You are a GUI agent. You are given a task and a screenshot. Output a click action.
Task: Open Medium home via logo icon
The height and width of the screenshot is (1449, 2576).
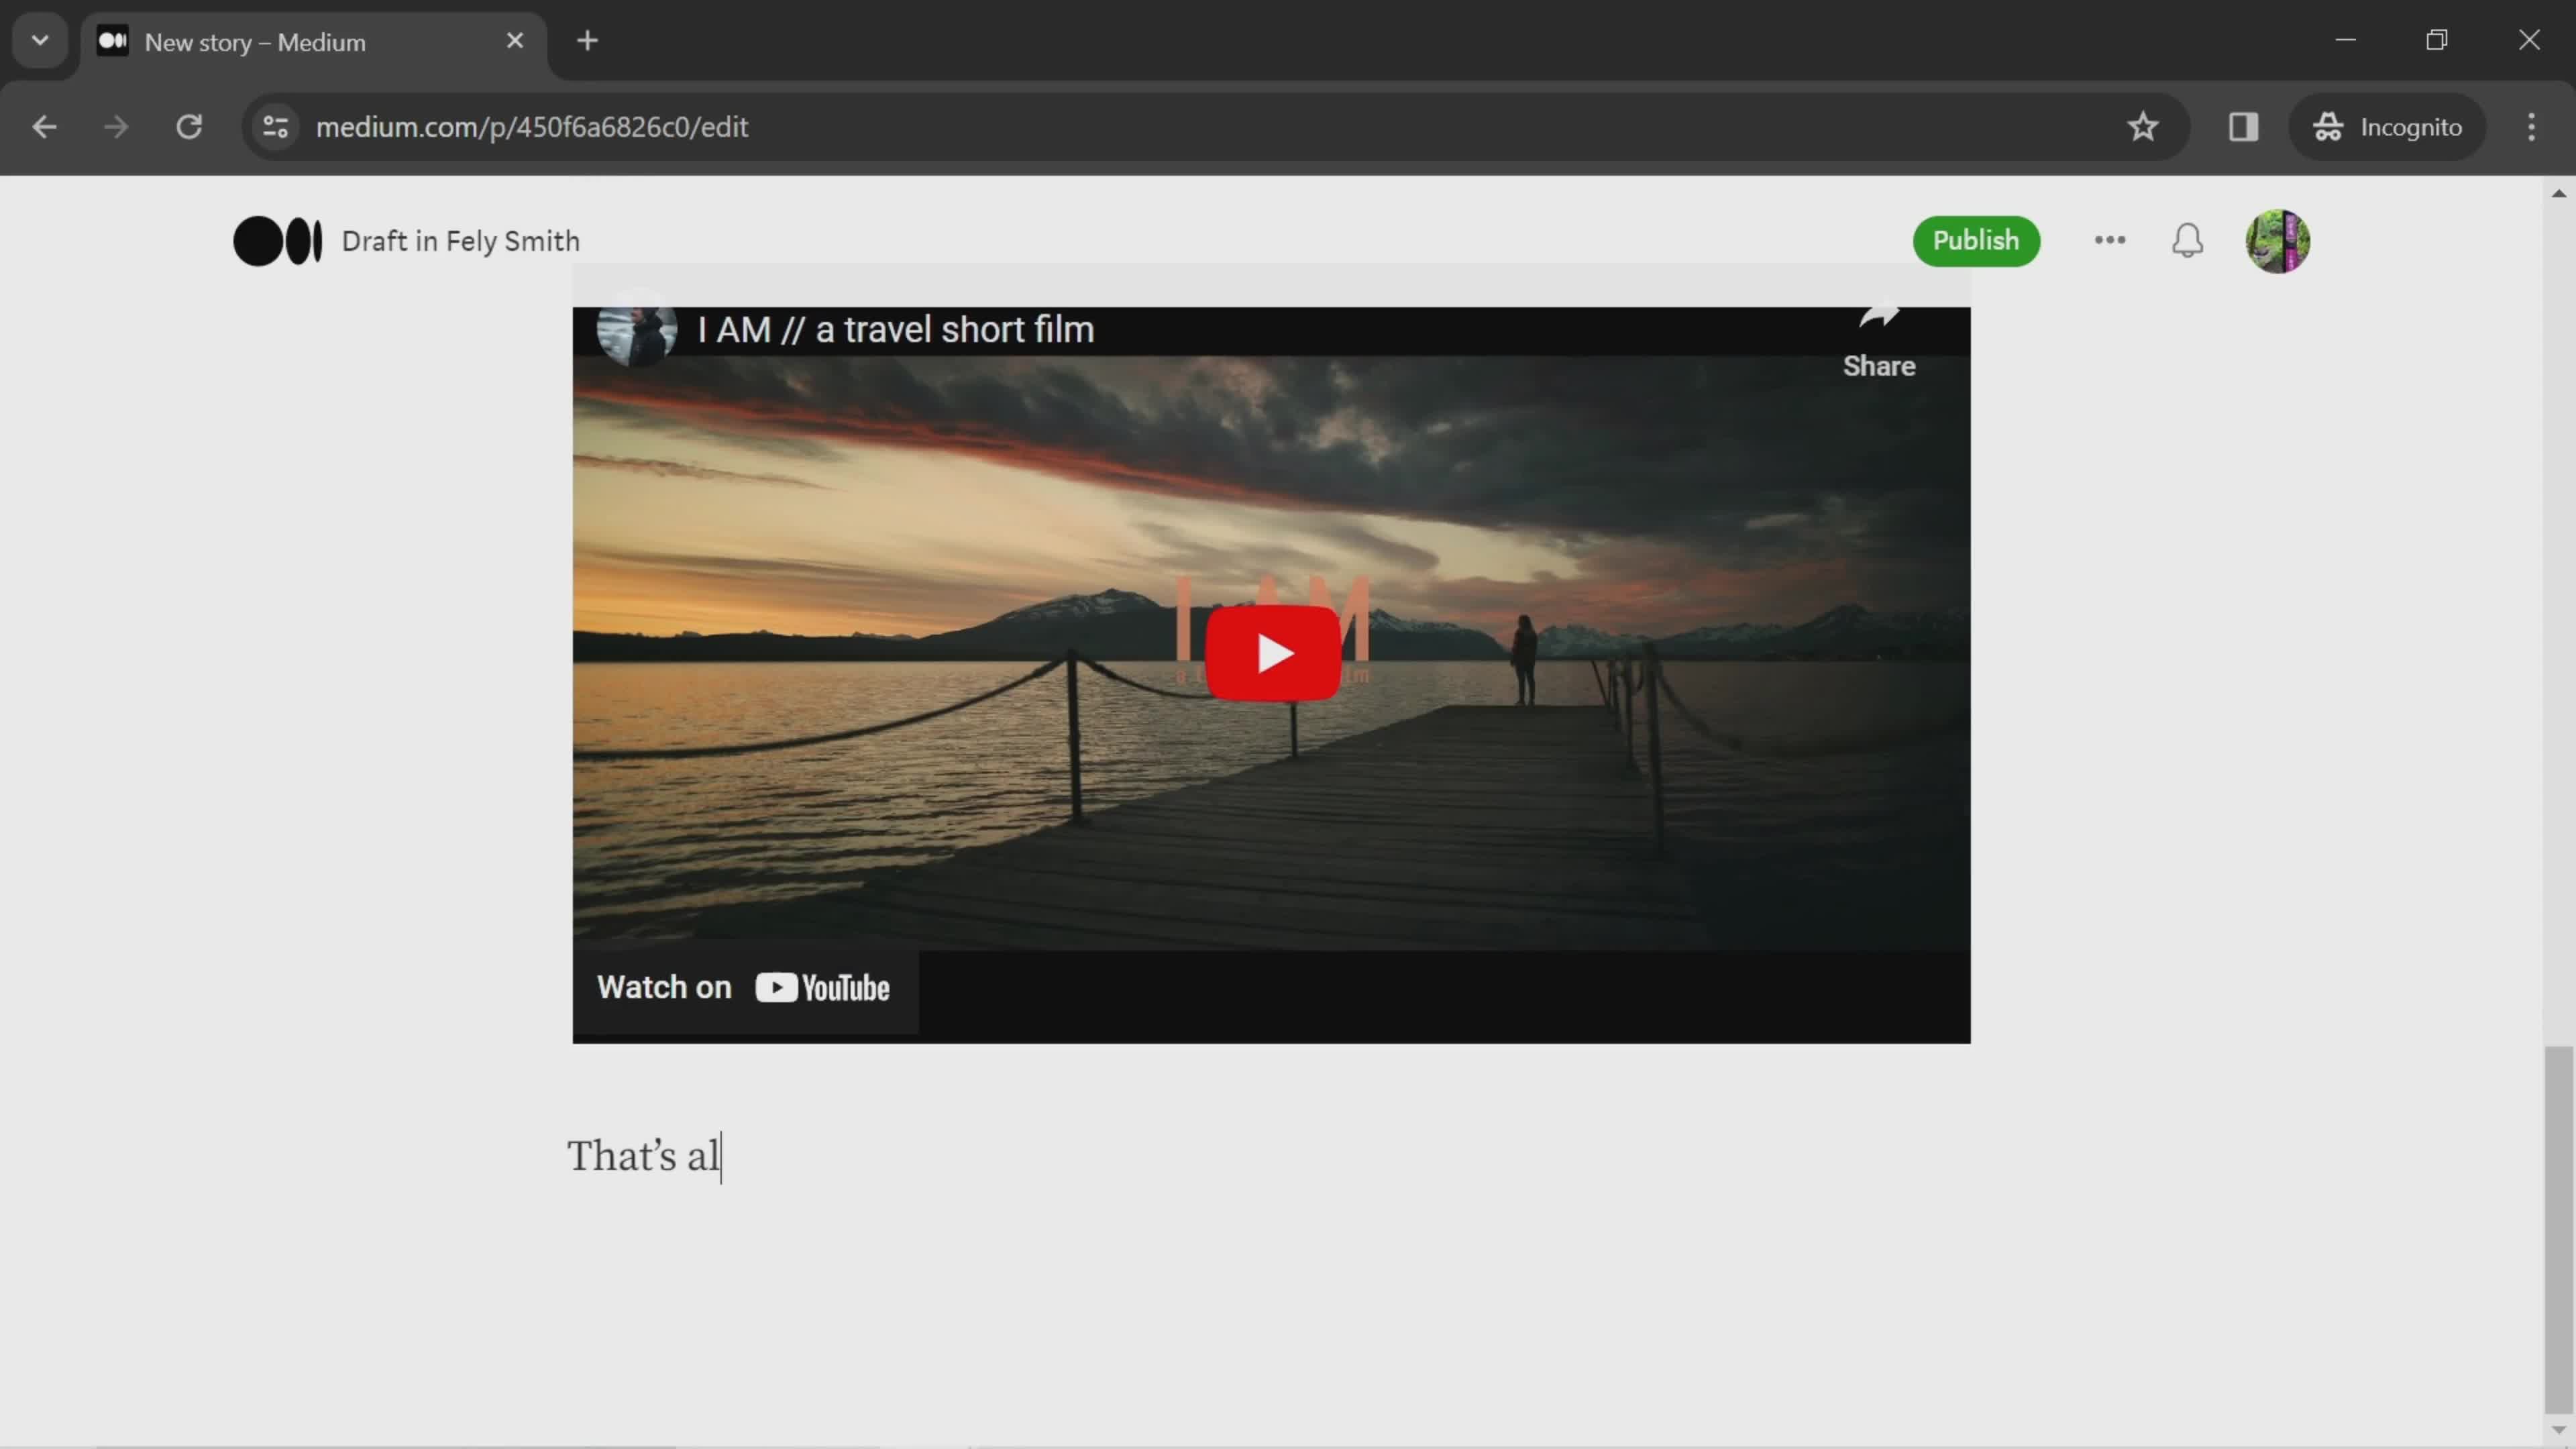(x=278, y=239)
